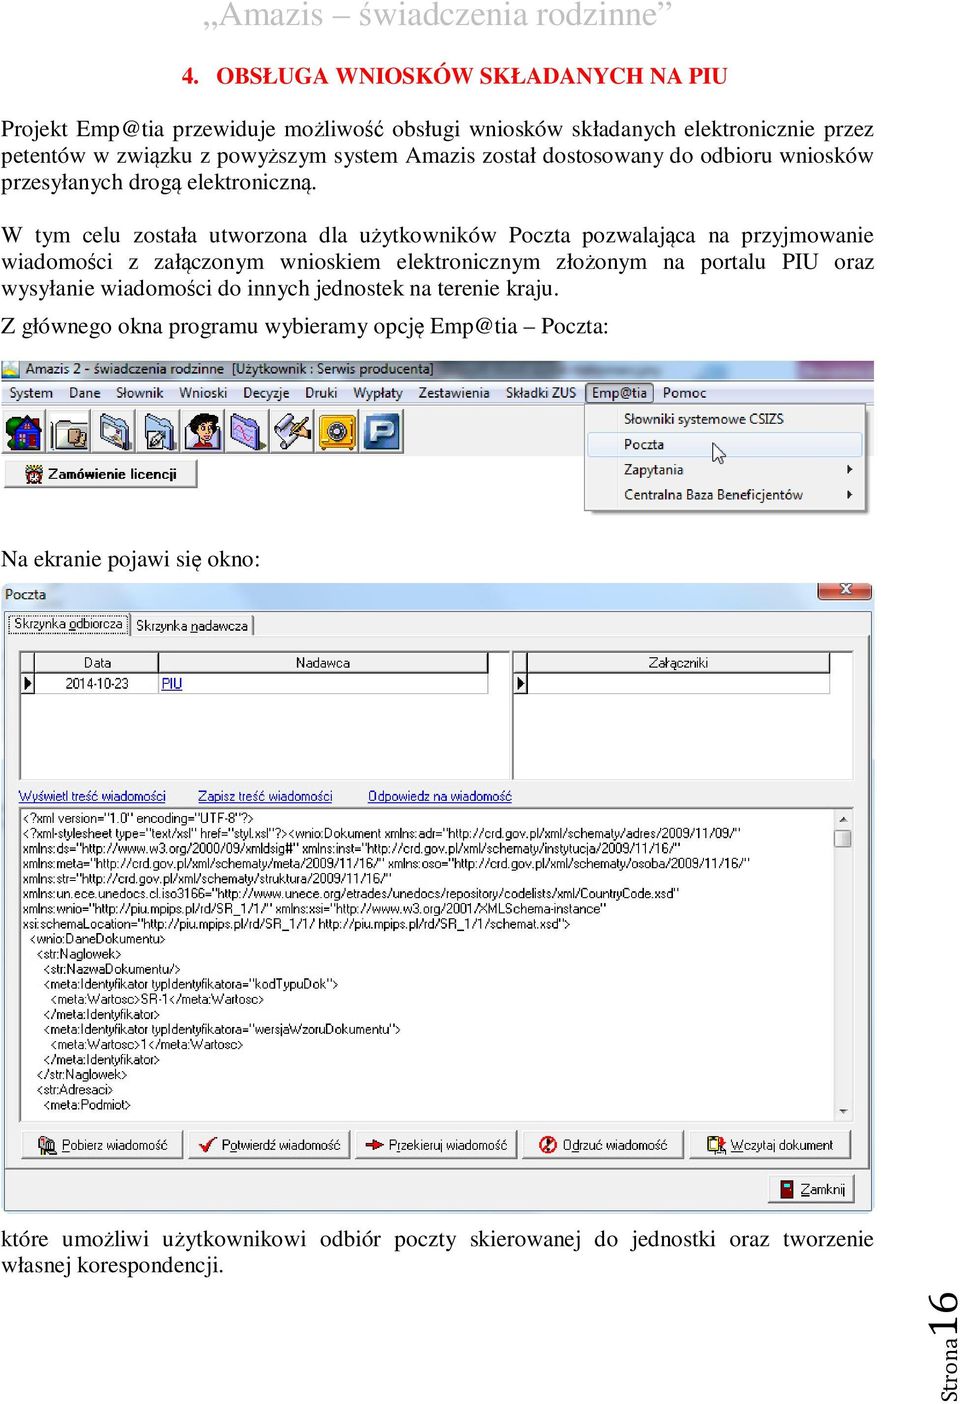This screenshot has width=960, height=1404.
Task: Click the folder with pencil toolbar icon
Action: 159,433
